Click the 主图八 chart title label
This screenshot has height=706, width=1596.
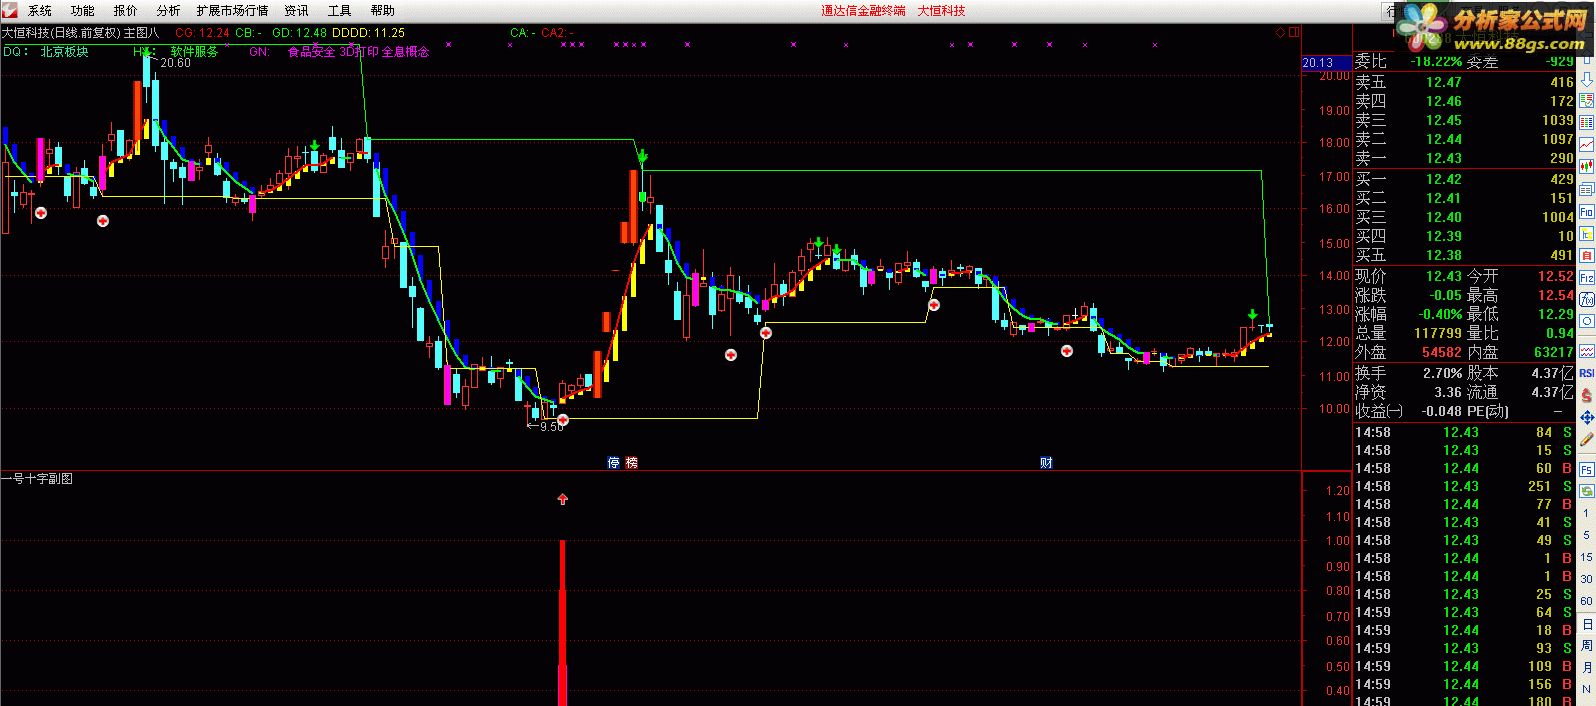click(141, 32)
